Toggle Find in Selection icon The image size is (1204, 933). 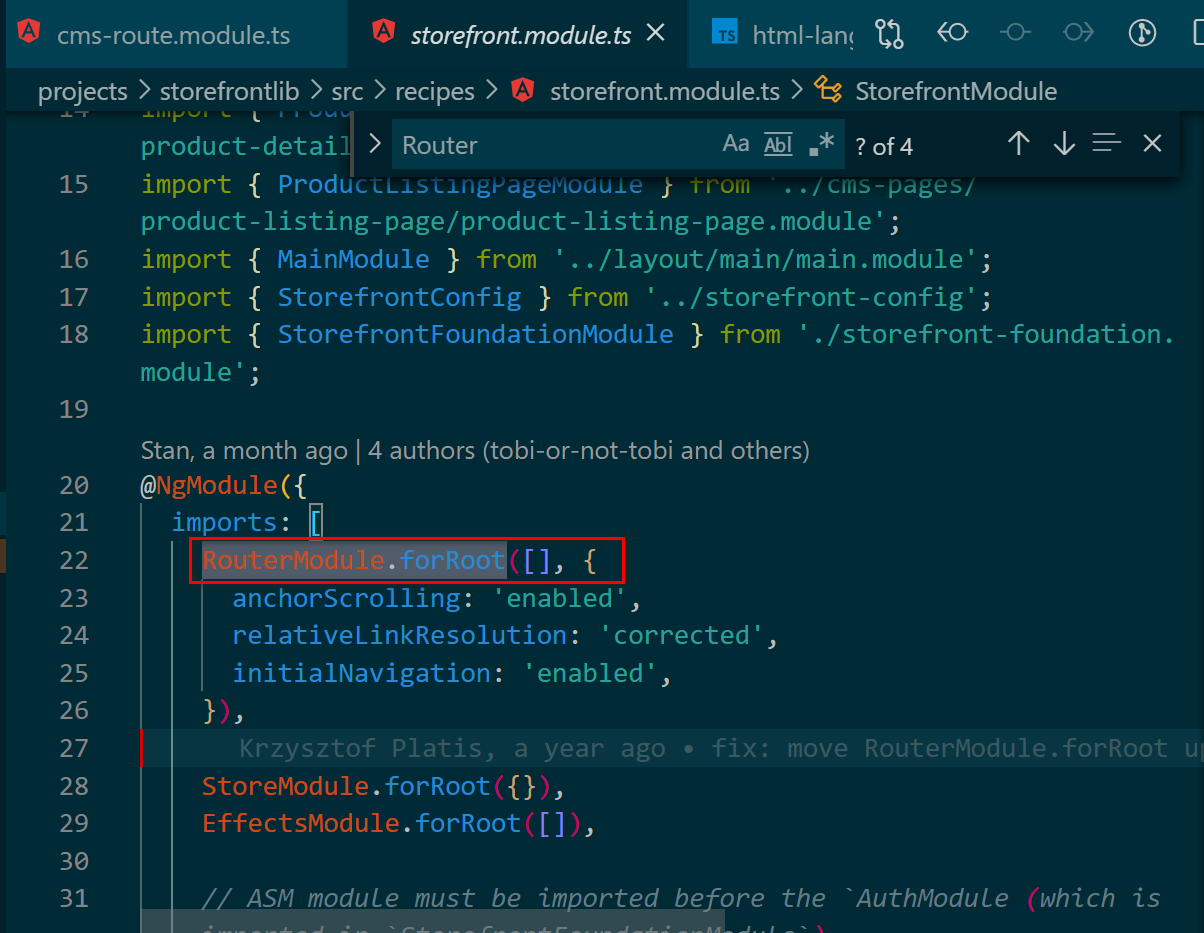click(1107, 144)
